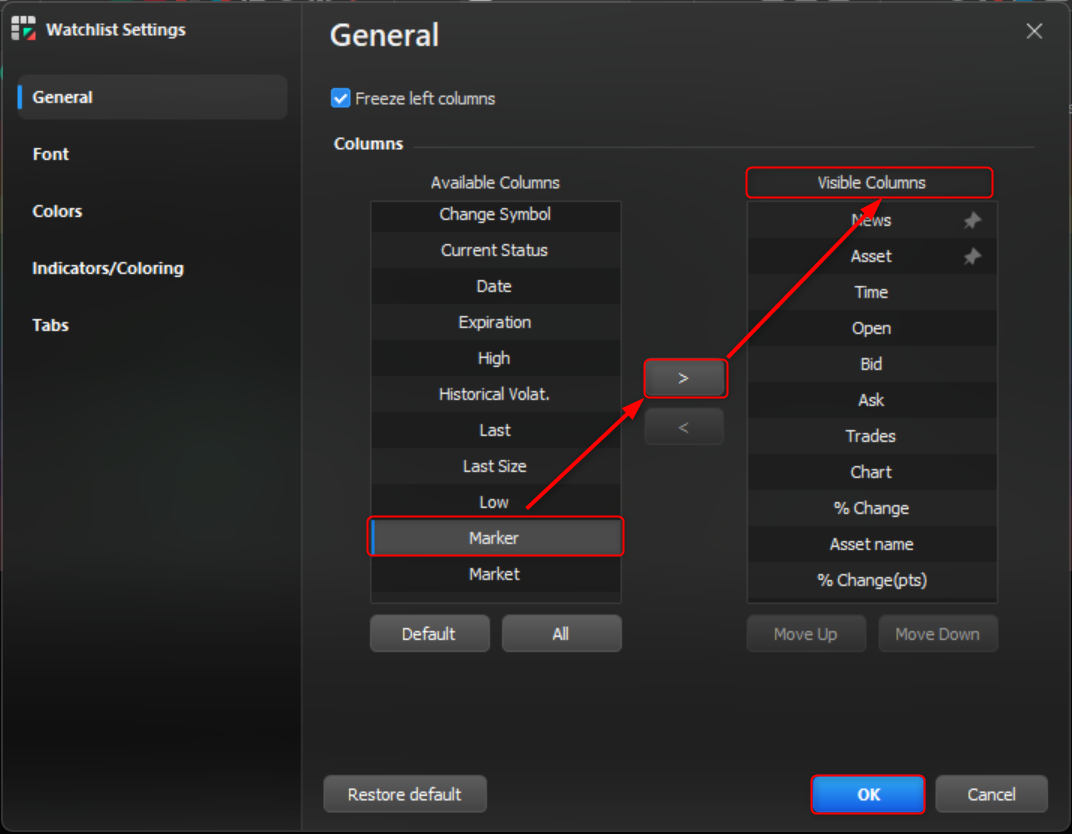Open the General settings section
The image size is (1072, 834).
152,97
